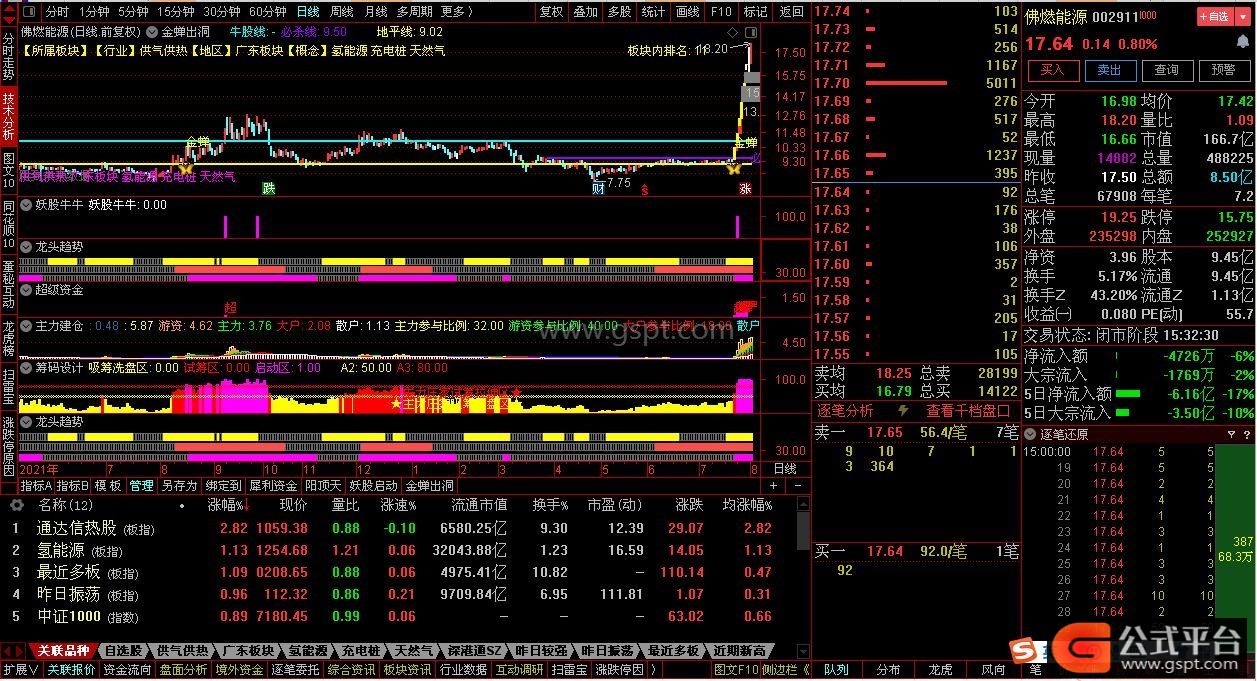The image size is (1257, 681).
Task: Select the 月线 monthly chart
Action: [x=375, y=12]
